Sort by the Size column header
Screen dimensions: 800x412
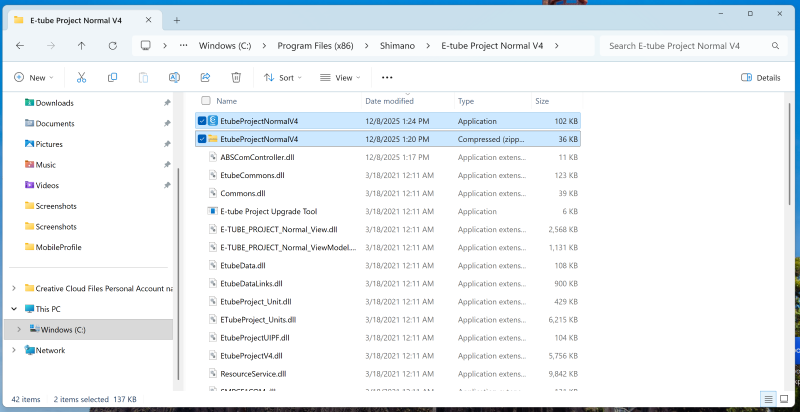tap(542, 101)
